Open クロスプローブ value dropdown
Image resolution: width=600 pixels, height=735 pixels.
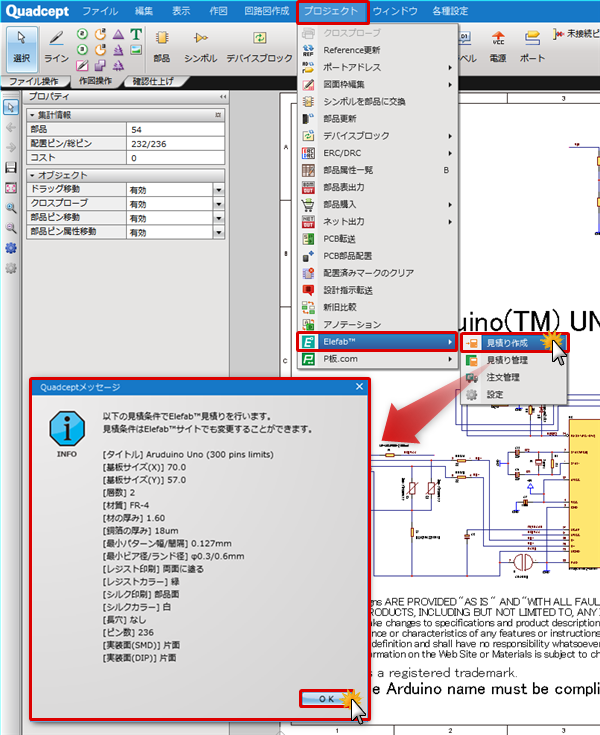pos(218,204)
